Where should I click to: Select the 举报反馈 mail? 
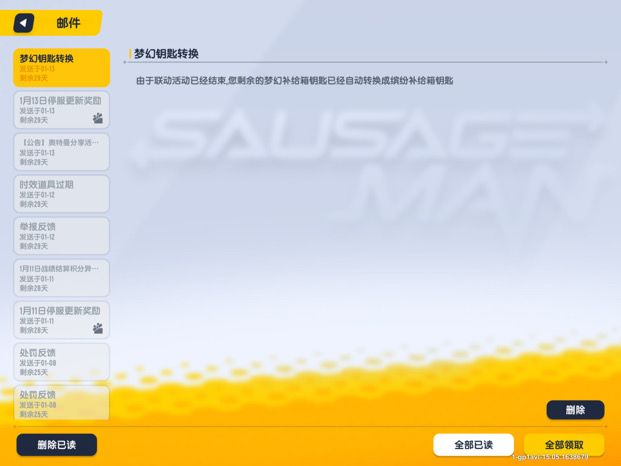(x=61, y=236)
